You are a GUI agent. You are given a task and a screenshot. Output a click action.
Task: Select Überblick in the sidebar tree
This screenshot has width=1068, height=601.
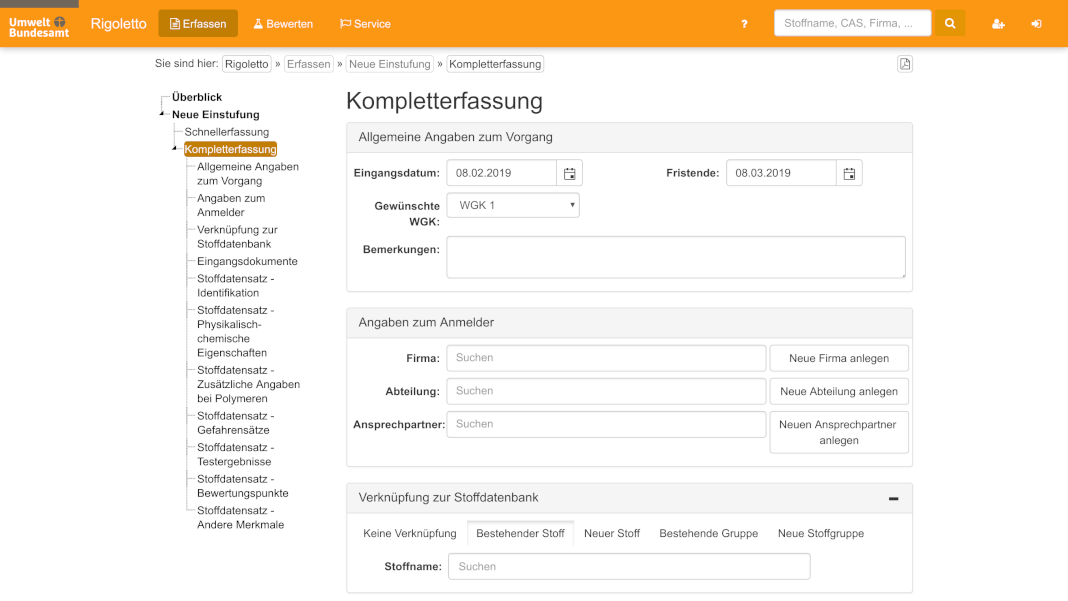click(x=197, y=97)
